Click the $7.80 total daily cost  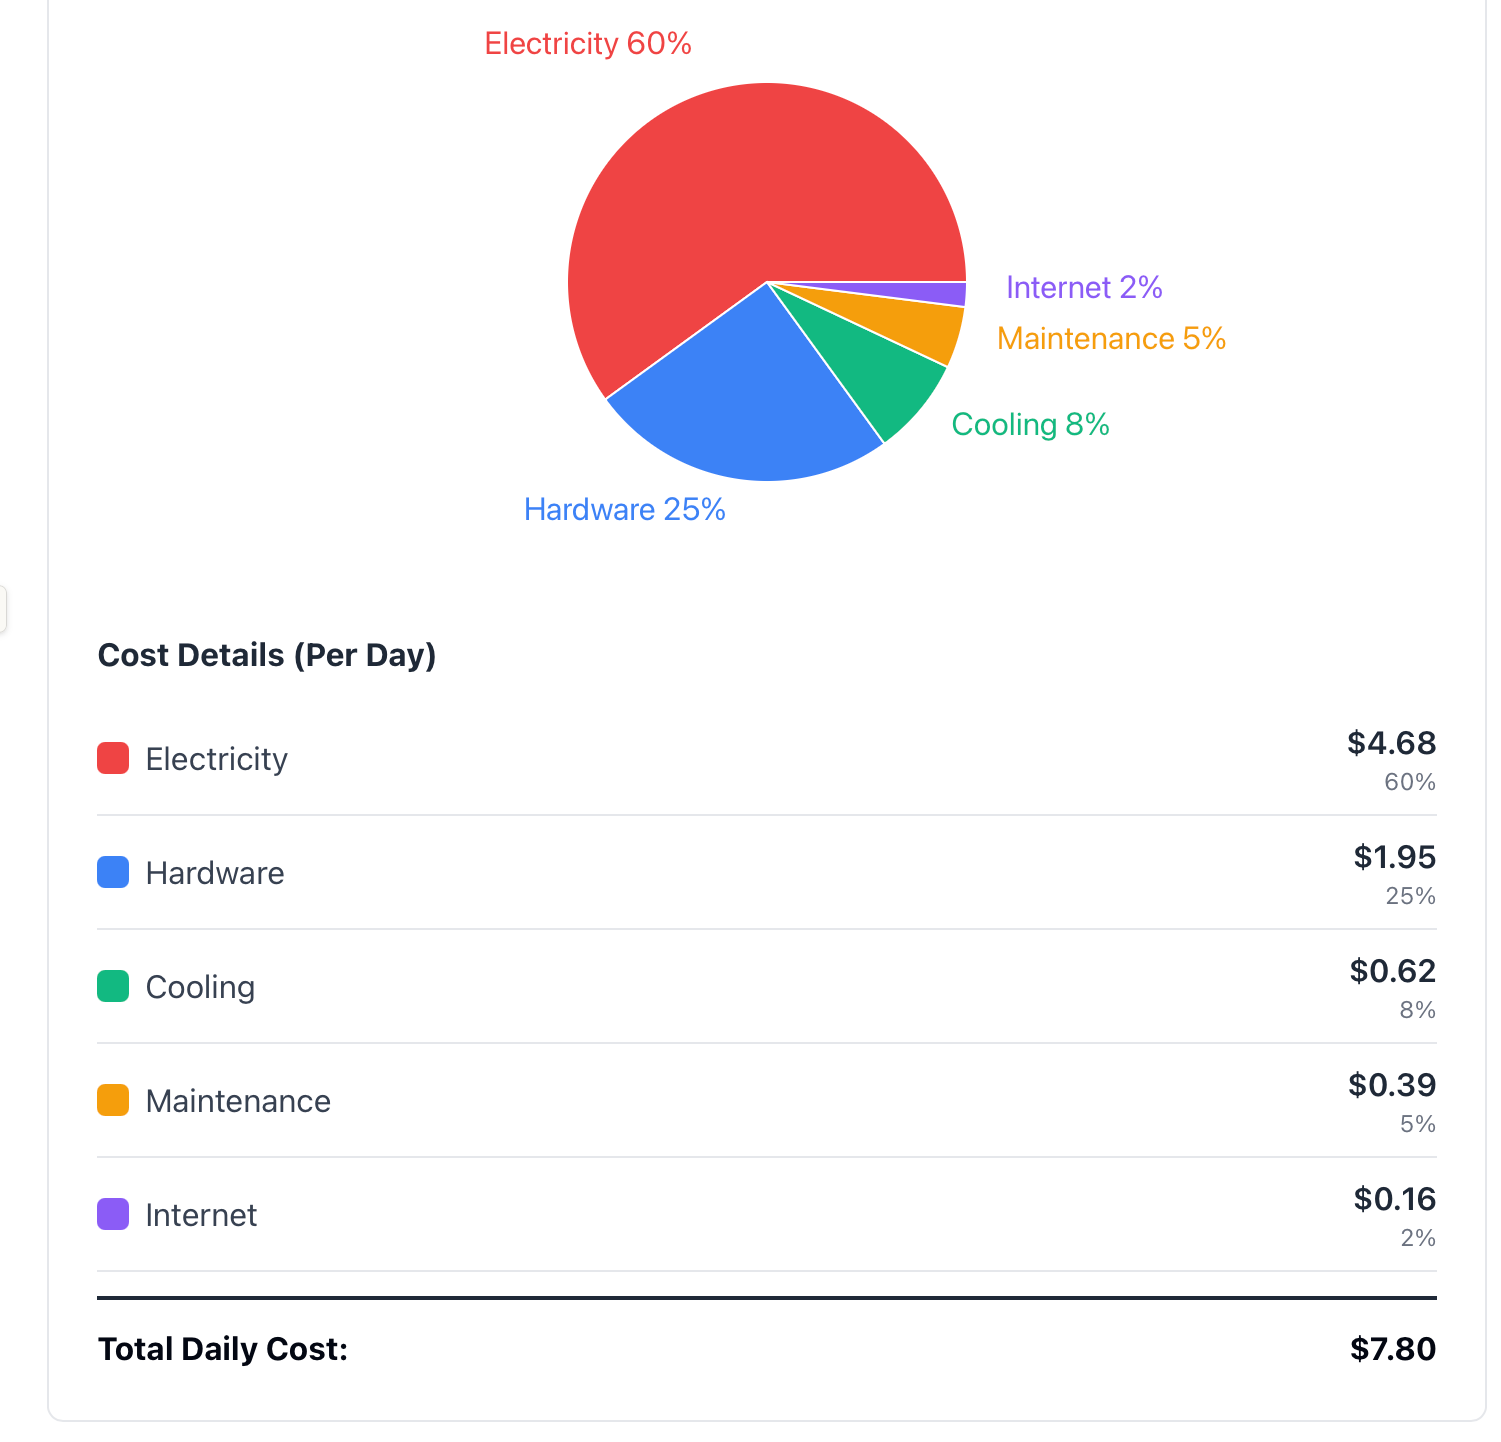(1392, 1349)
